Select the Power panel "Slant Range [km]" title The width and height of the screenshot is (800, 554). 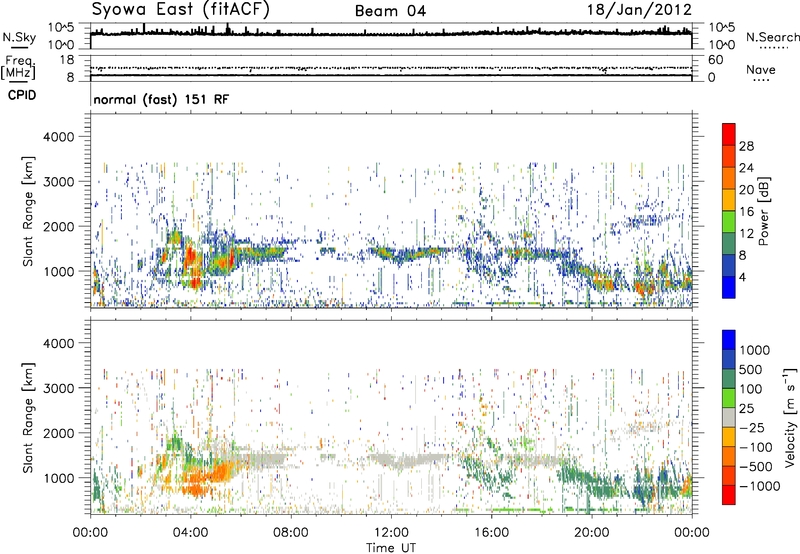tap(28, 211)
